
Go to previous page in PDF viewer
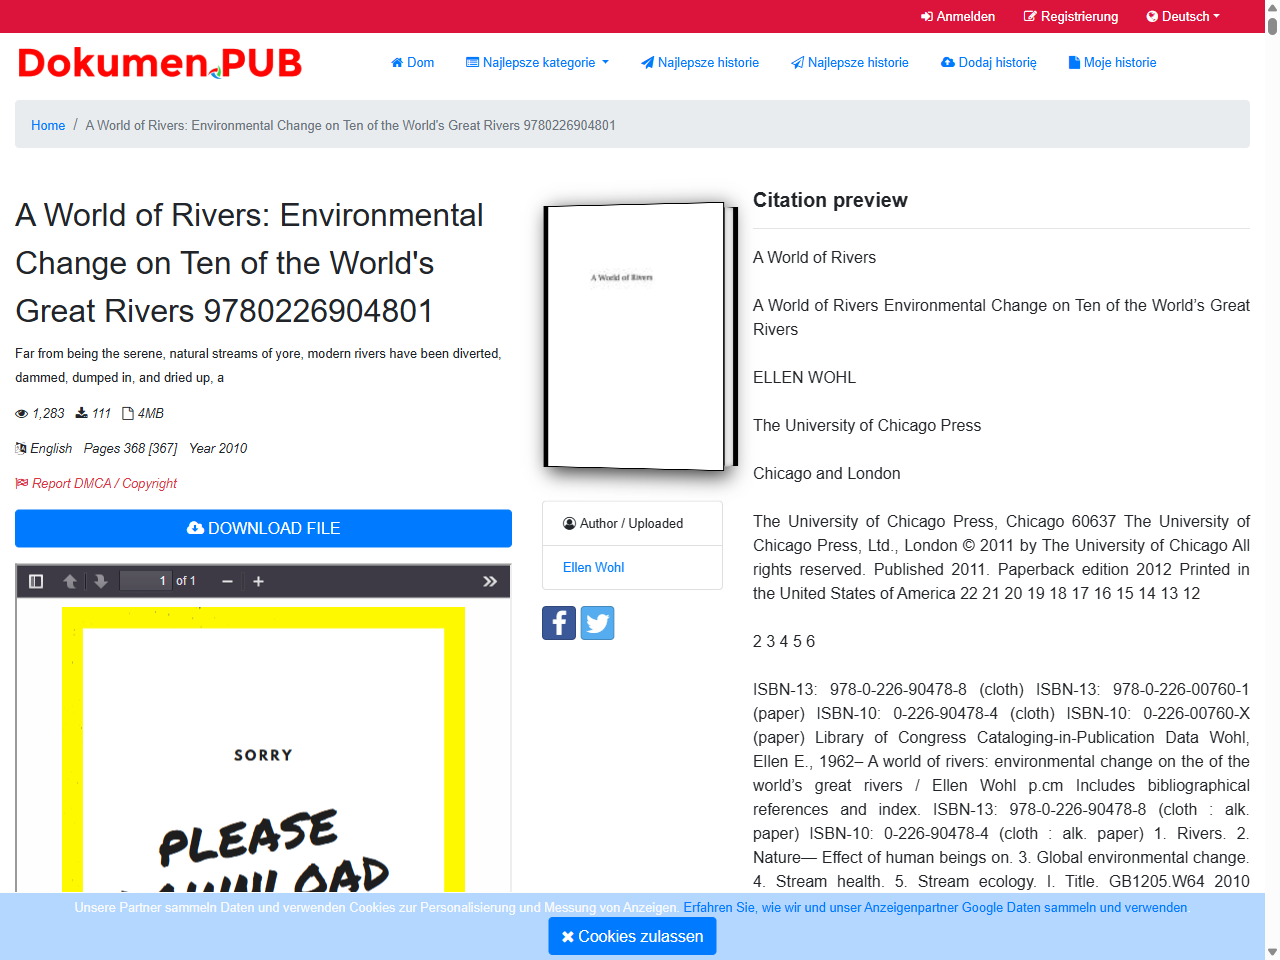70,581
